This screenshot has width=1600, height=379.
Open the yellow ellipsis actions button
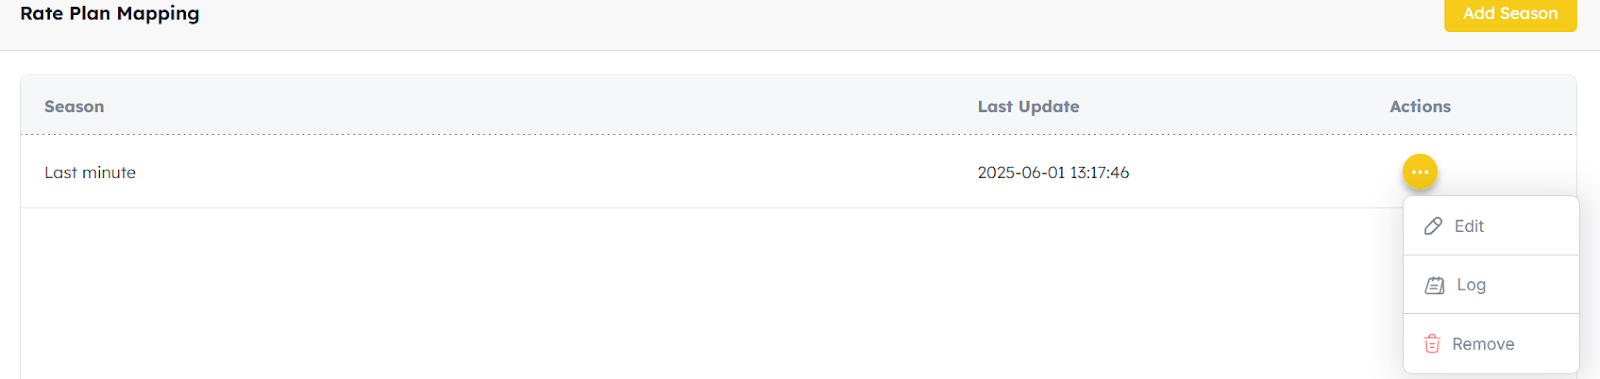(x=1420, y=172)
